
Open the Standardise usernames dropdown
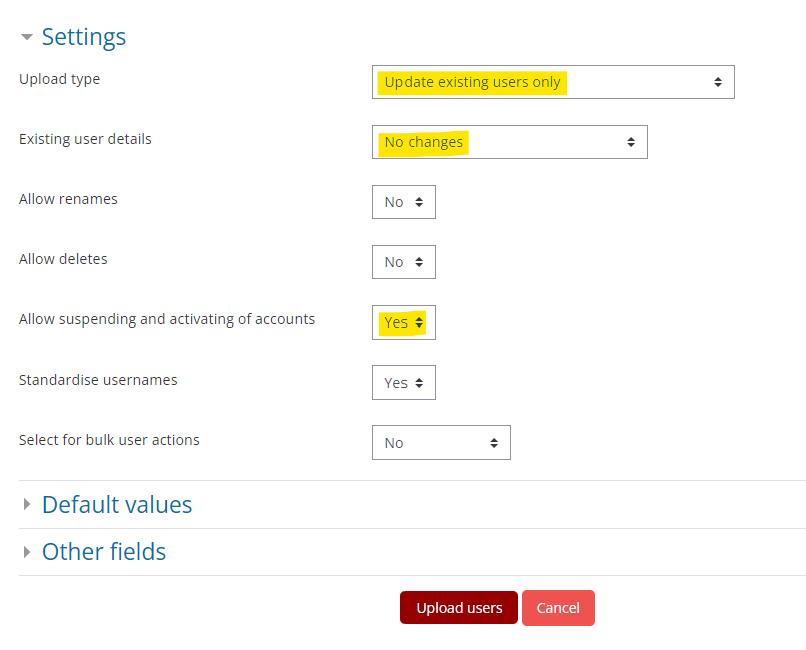403,382
